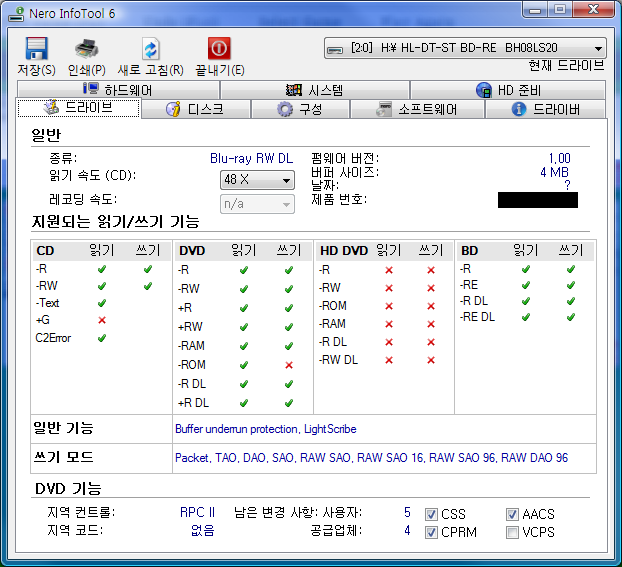Click the blue info icon on 드라이버 tab
Viewport: 622px width, 567px height.
[519, 109]
